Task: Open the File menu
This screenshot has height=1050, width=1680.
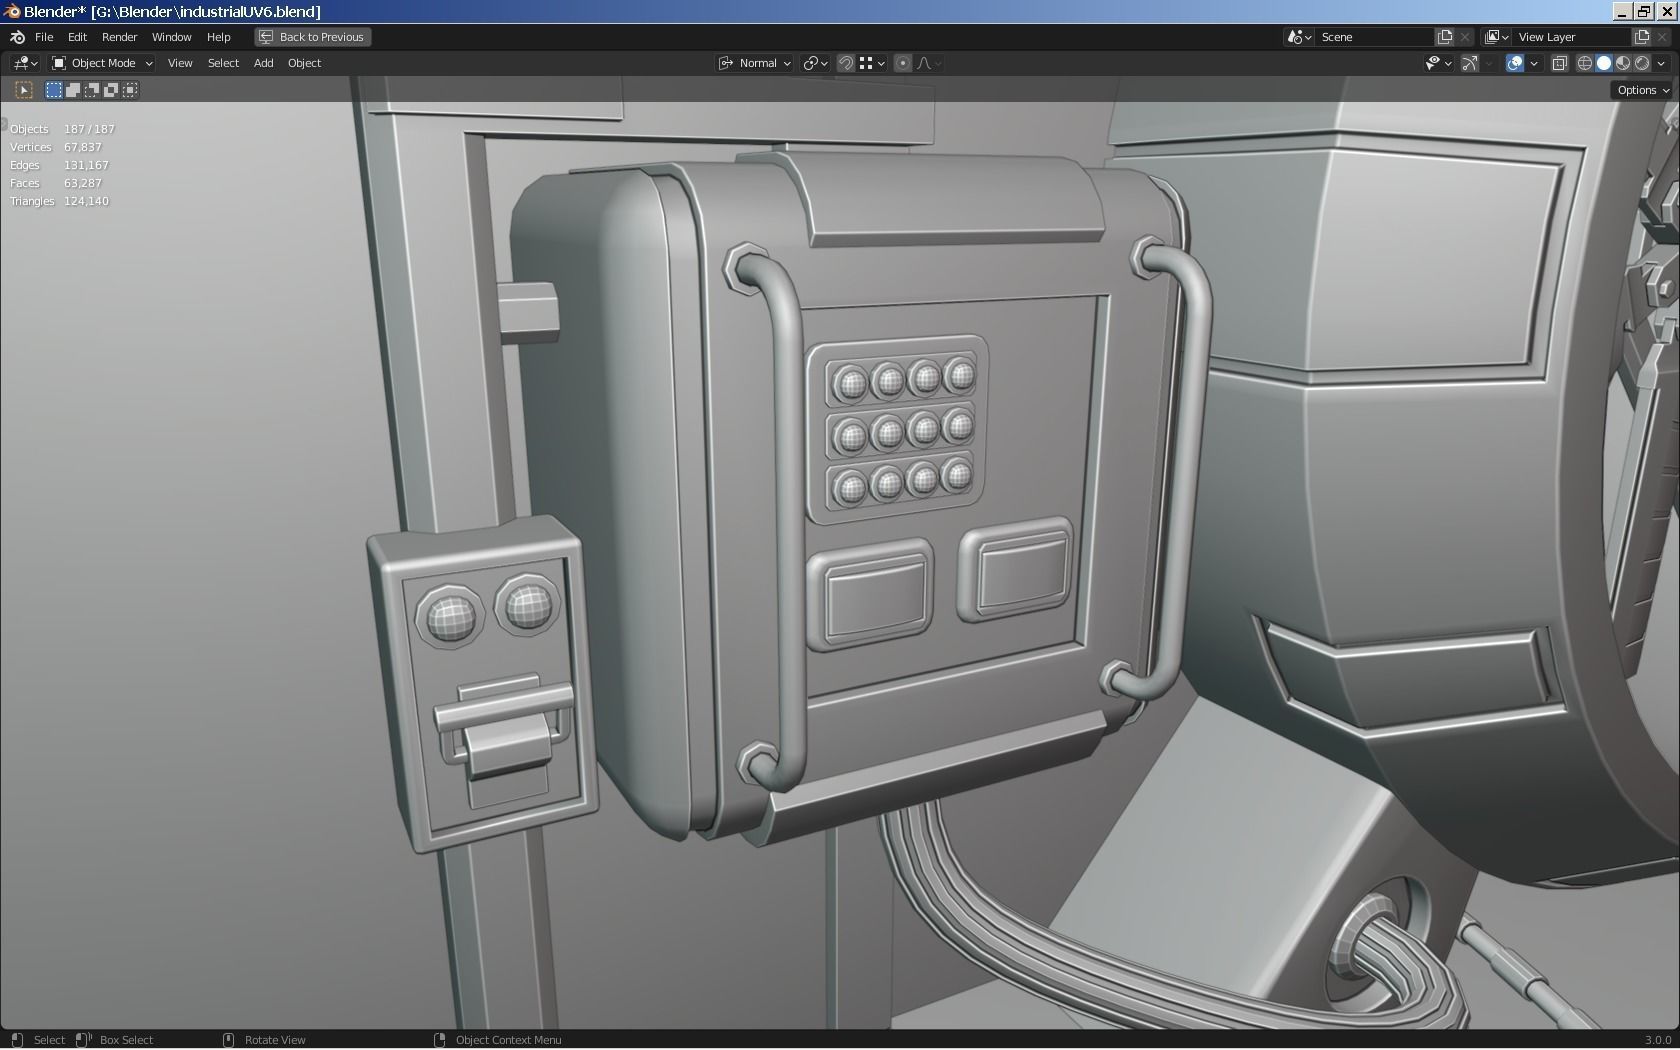Action: coord(44,37)
